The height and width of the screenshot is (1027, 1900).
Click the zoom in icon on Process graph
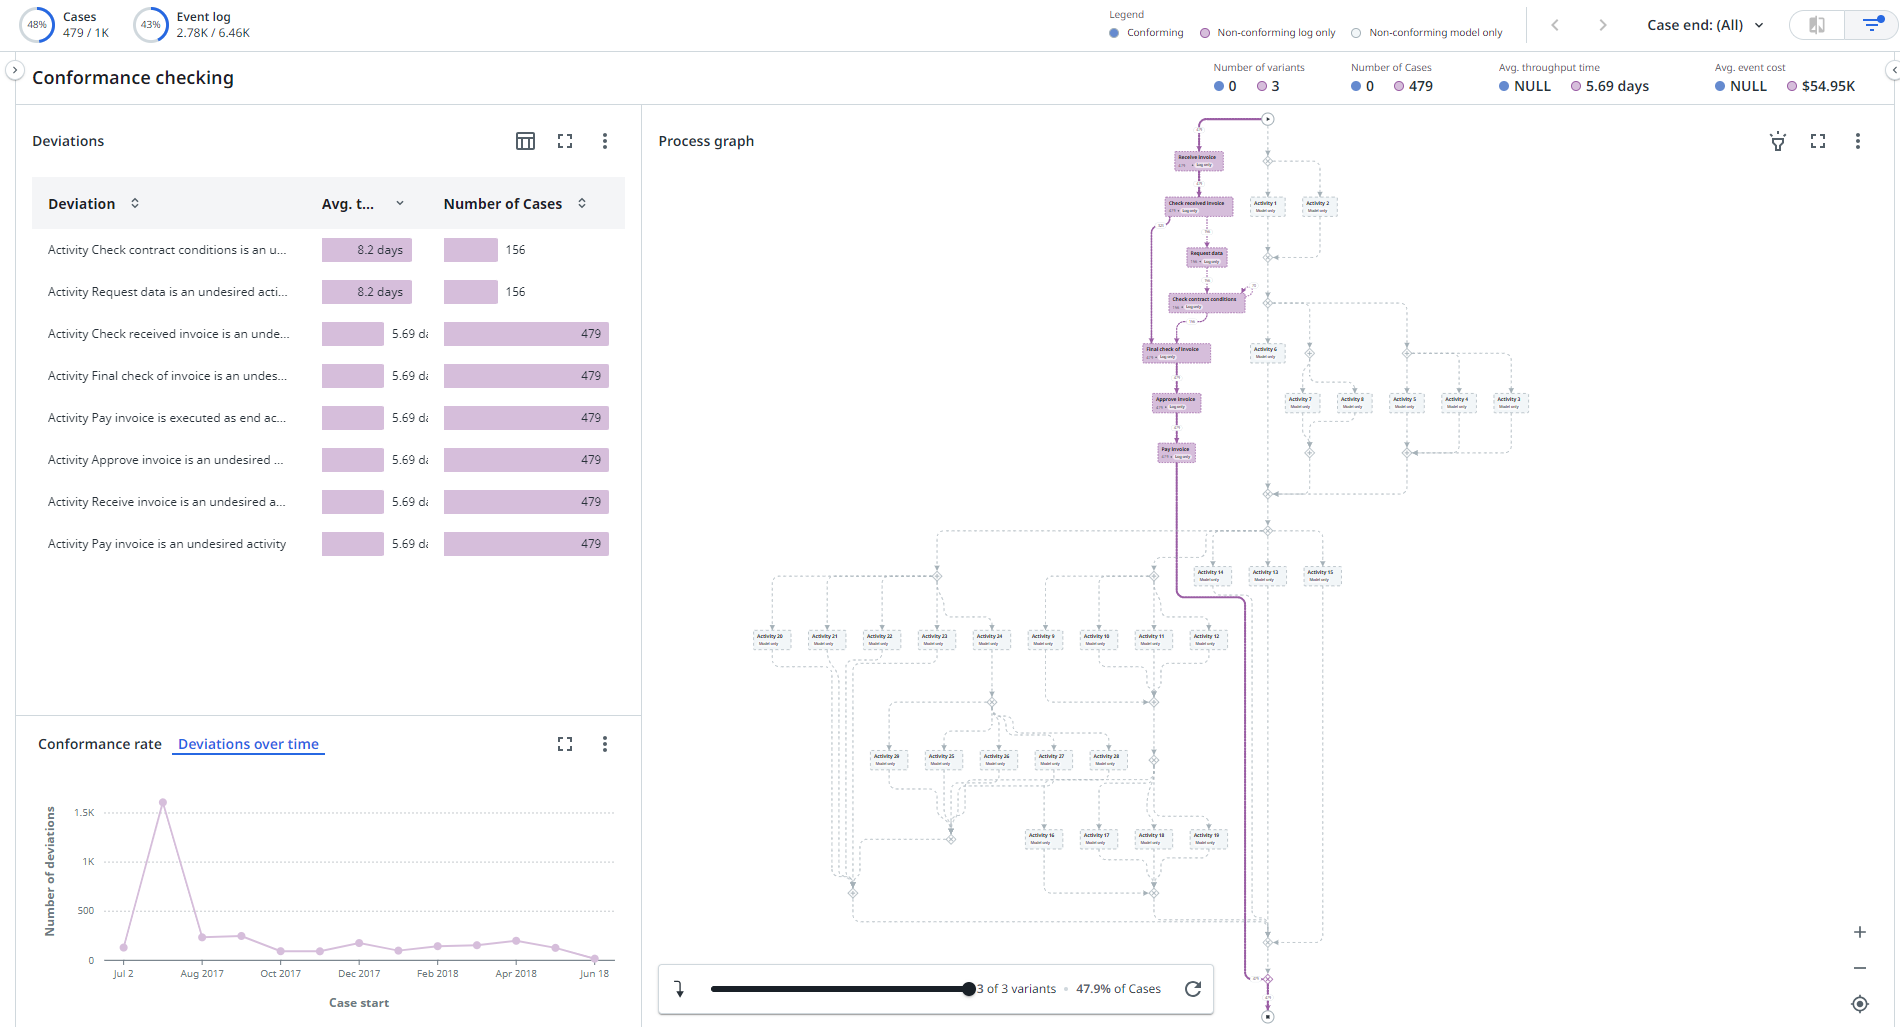[x=1861, y=931]
